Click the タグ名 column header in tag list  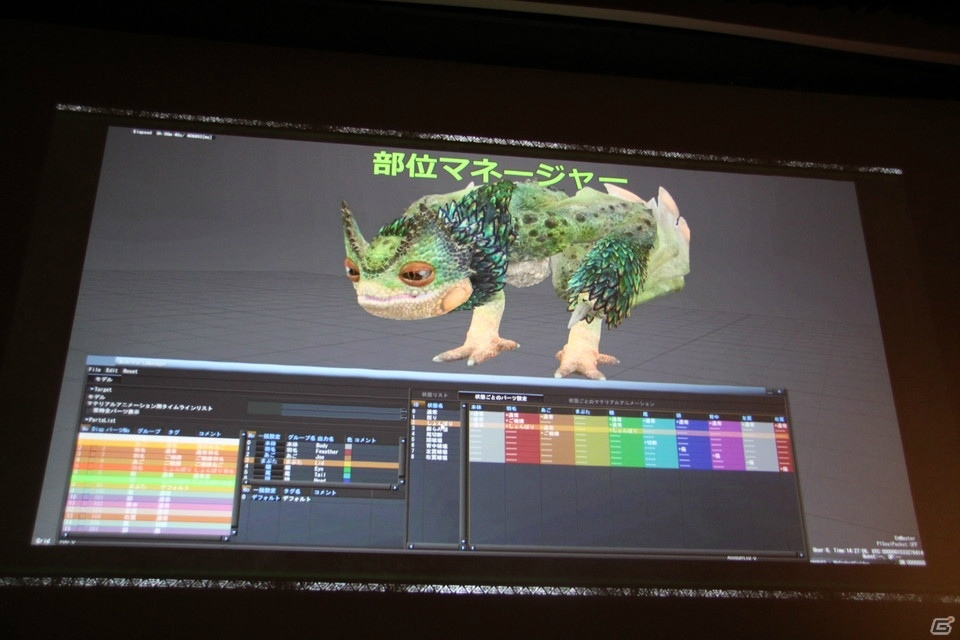(x=292, y=491)
